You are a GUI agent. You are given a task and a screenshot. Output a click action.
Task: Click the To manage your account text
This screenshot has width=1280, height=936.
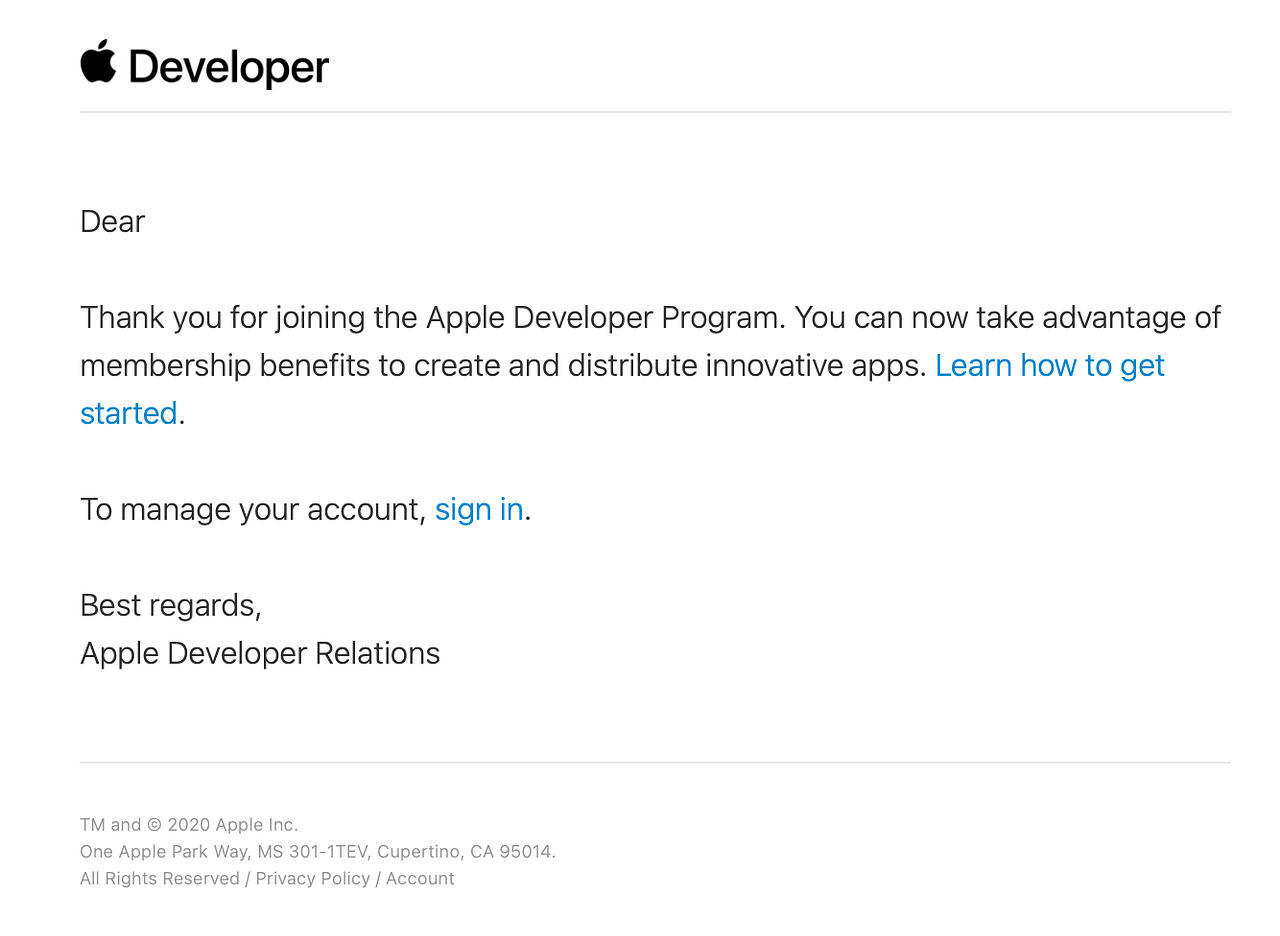tap(250, 509)
